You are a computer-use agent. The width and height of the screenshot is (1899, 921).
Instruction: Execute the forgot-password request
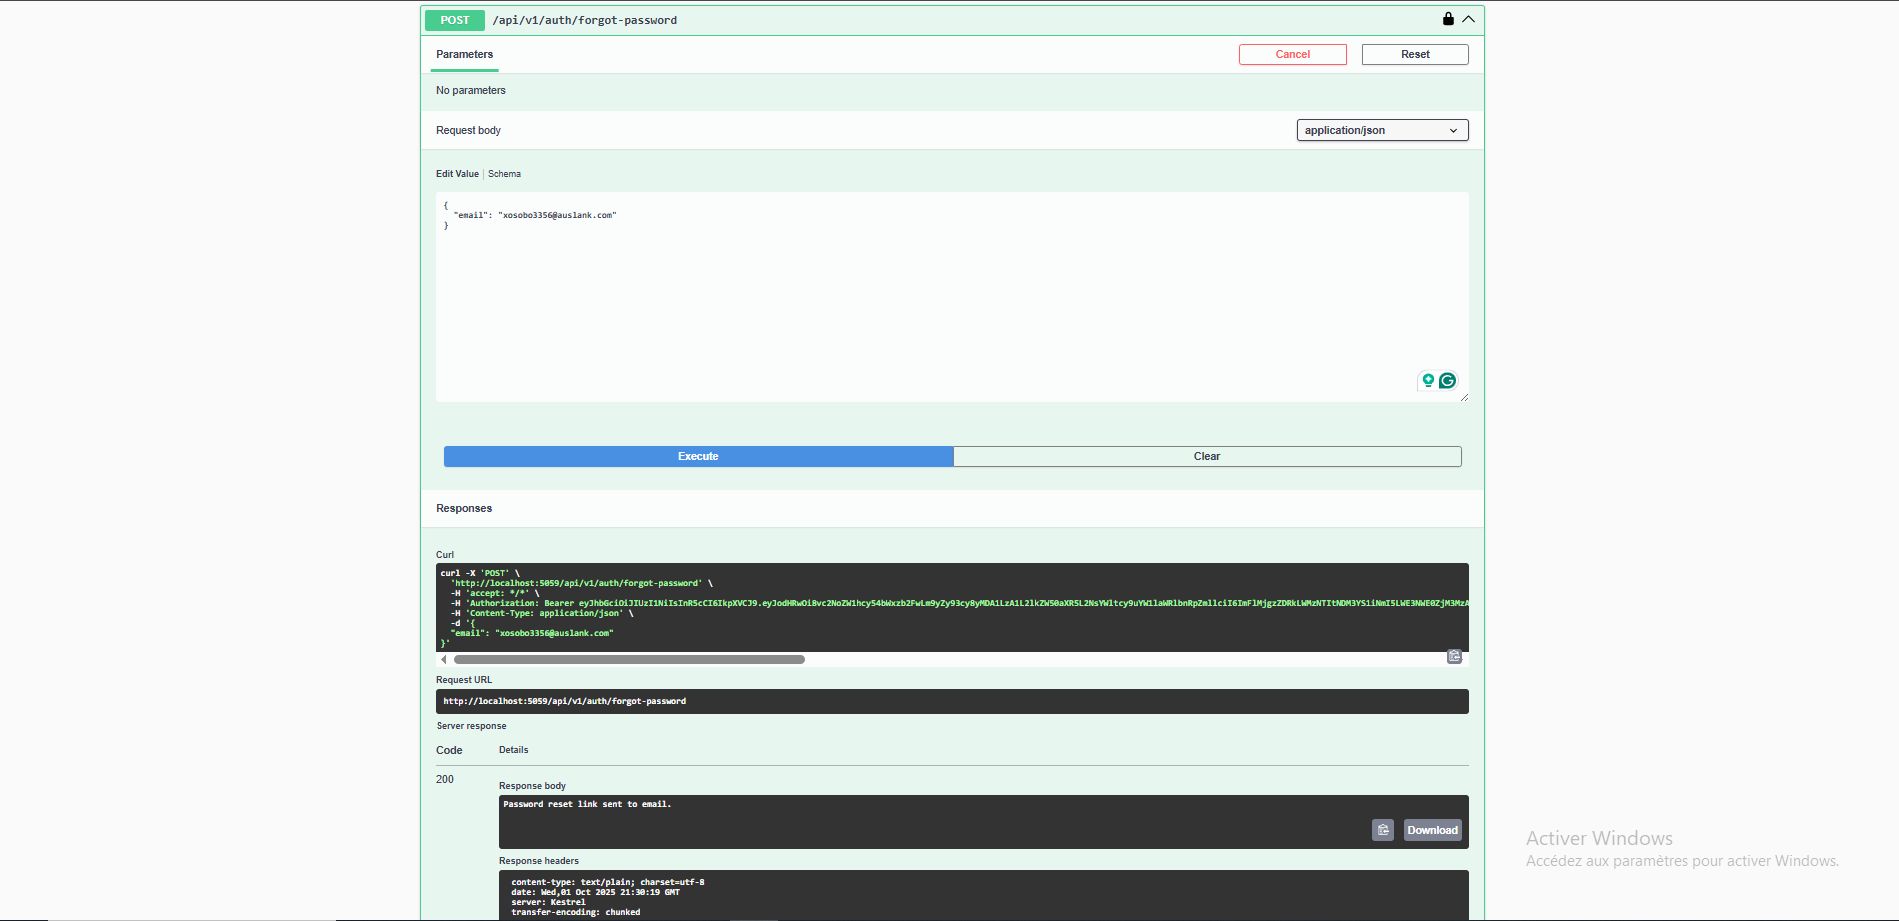[698, 456]
